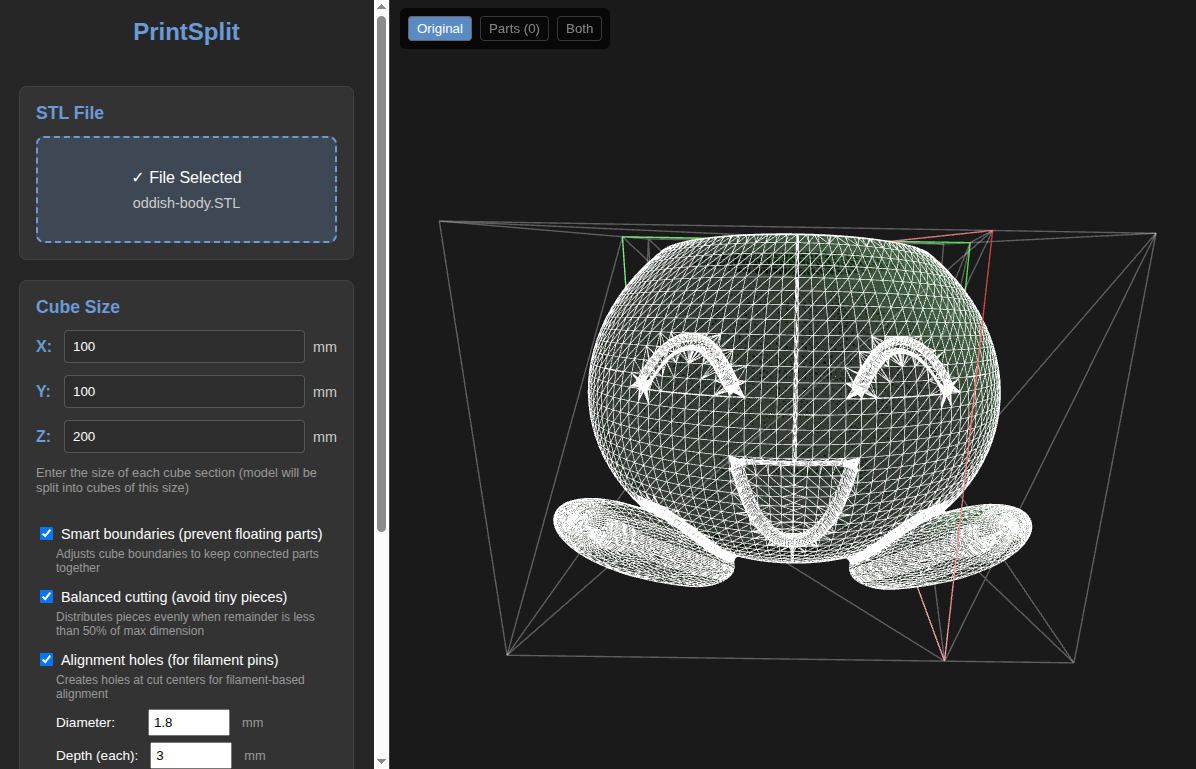Click the oddish-body.STL filename
The height and width of the screenshot is (769, 1196).
186,203
